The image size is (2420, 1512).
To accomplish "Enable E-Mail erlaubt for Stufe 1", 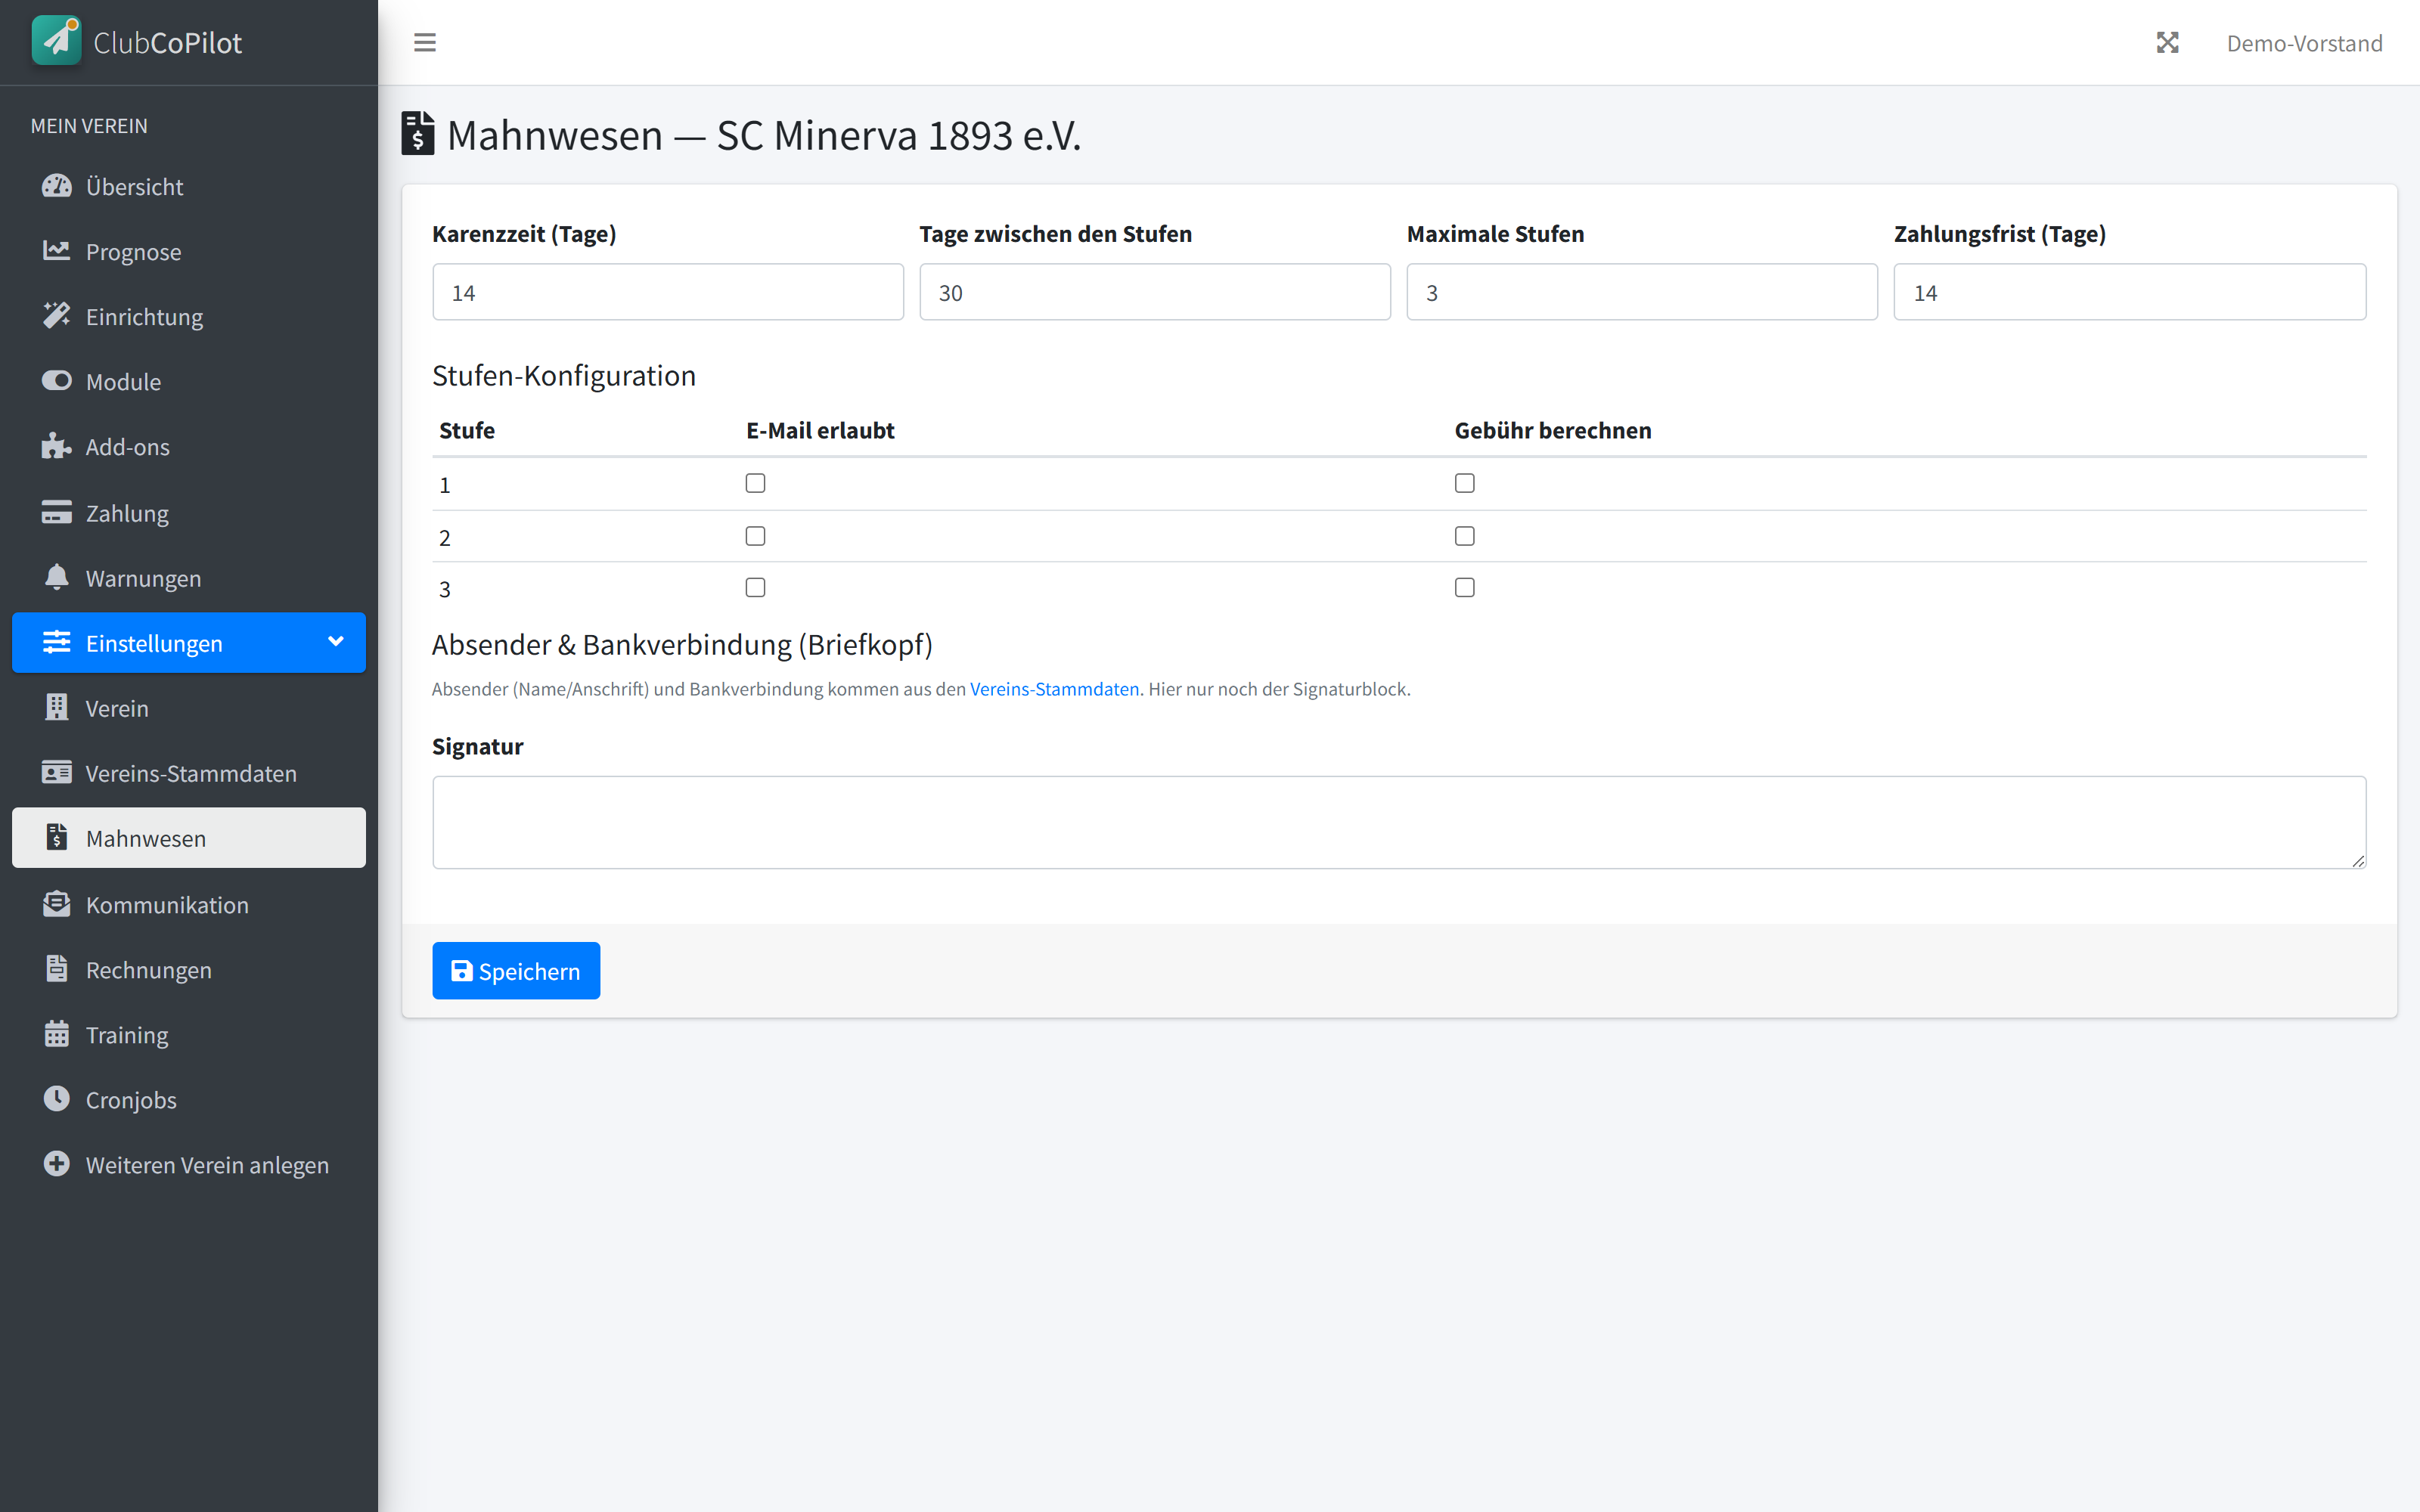I will [x=755, y=483].
